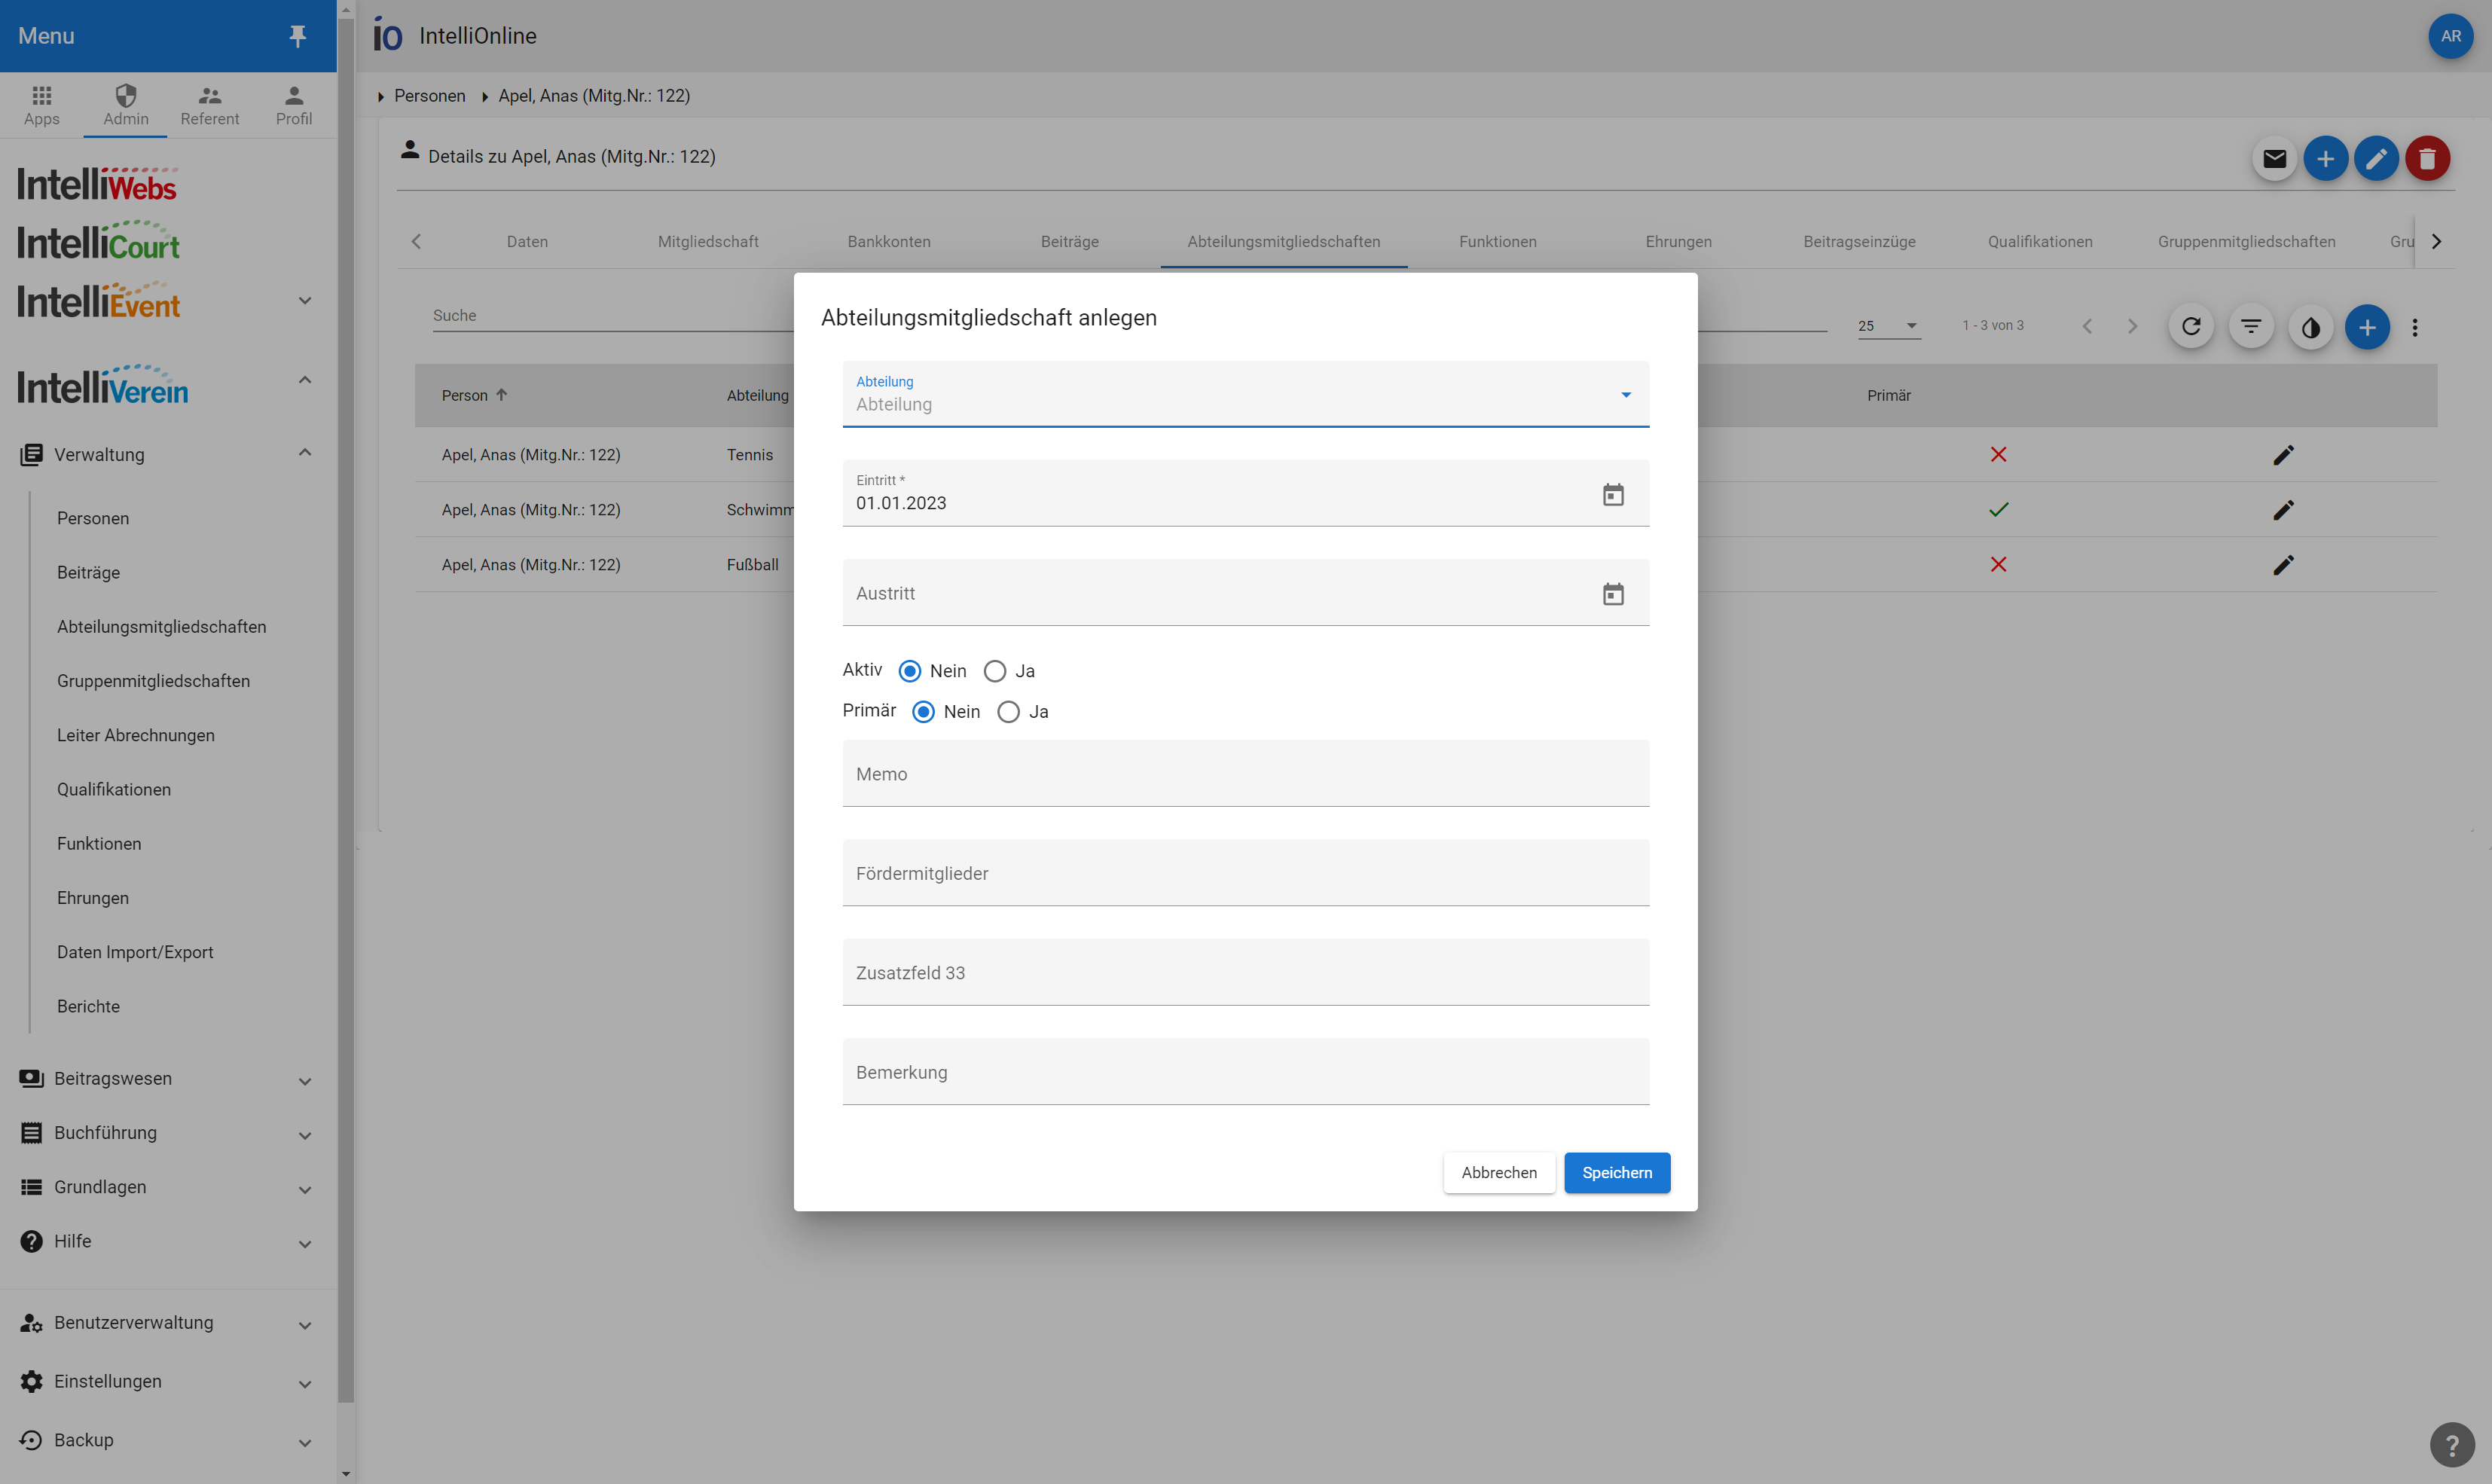This screenshot has height=1484, width=2492.
Task: Select Primär Nein radio button
Action: coord(923,712)
